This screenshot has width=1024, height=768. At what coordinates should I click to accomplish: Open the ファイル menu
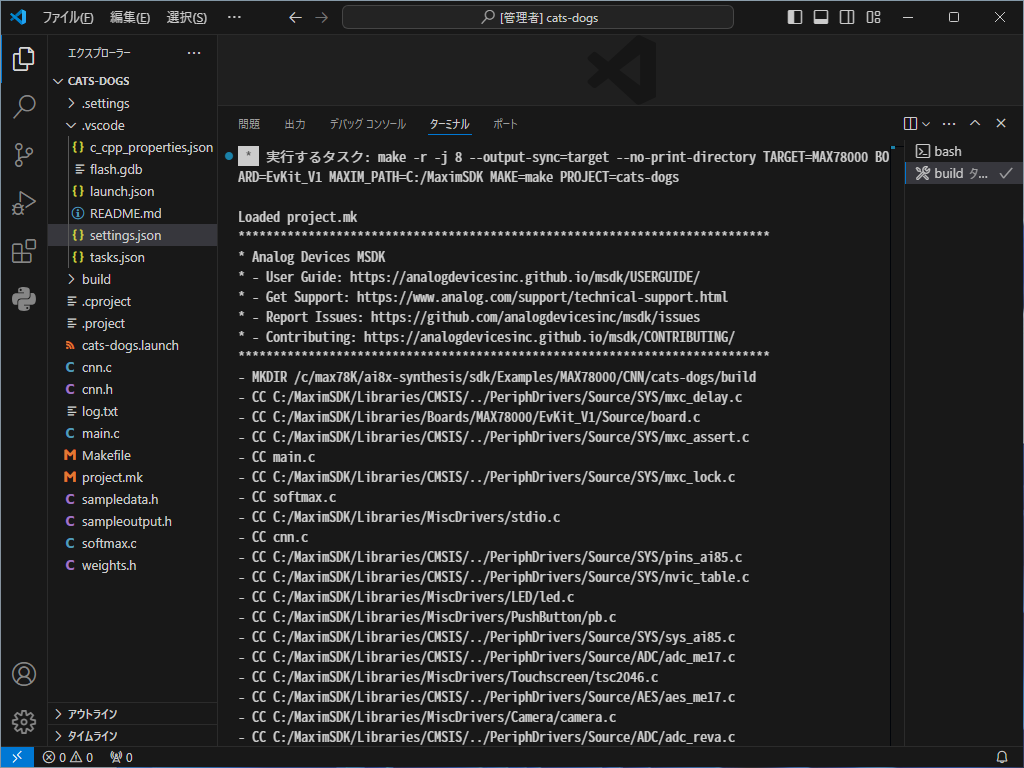pos(68,17)
